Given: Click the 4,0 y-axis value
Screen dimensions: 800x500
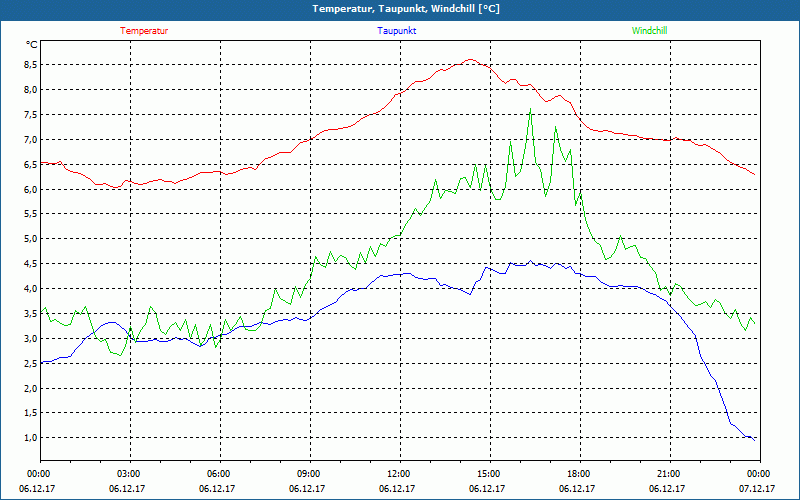Looking at the screenshot, I should point(31,289).
